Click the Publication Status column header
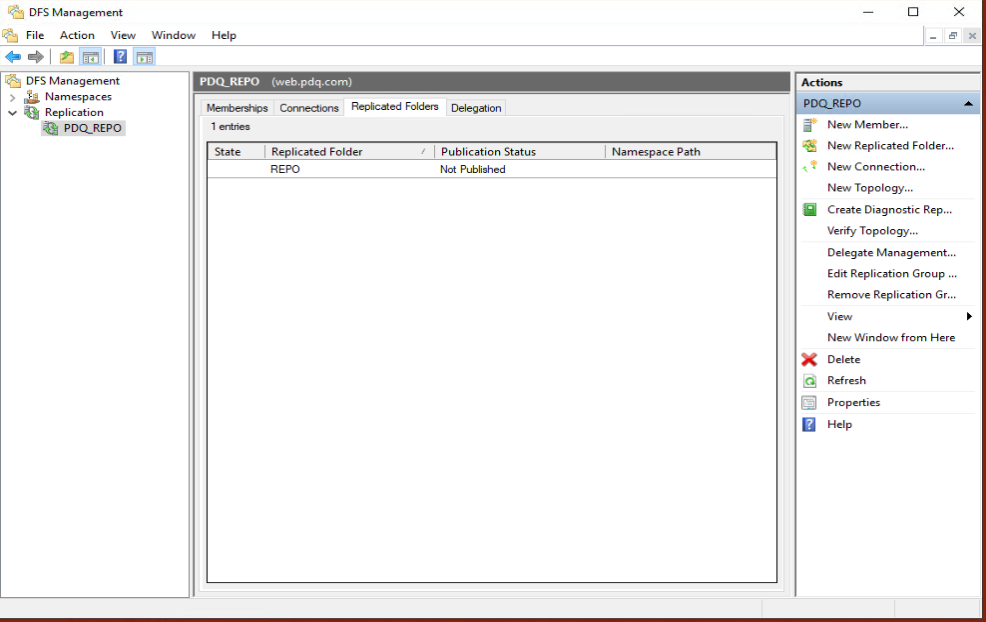The width and height of the screenshot is (986, 622). 520,152
